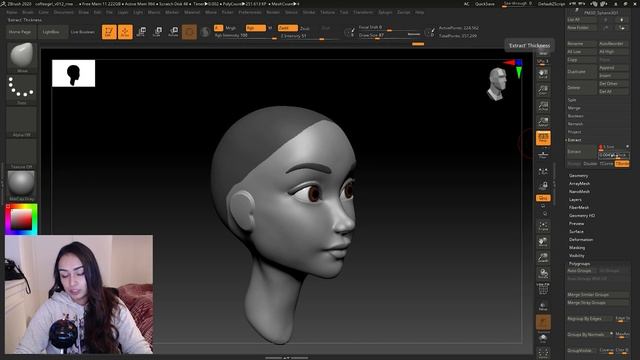Screen dimensions: 640x360
Task: Click the sphere material preview icon in toolbar
Action: [x=205, y=32]
